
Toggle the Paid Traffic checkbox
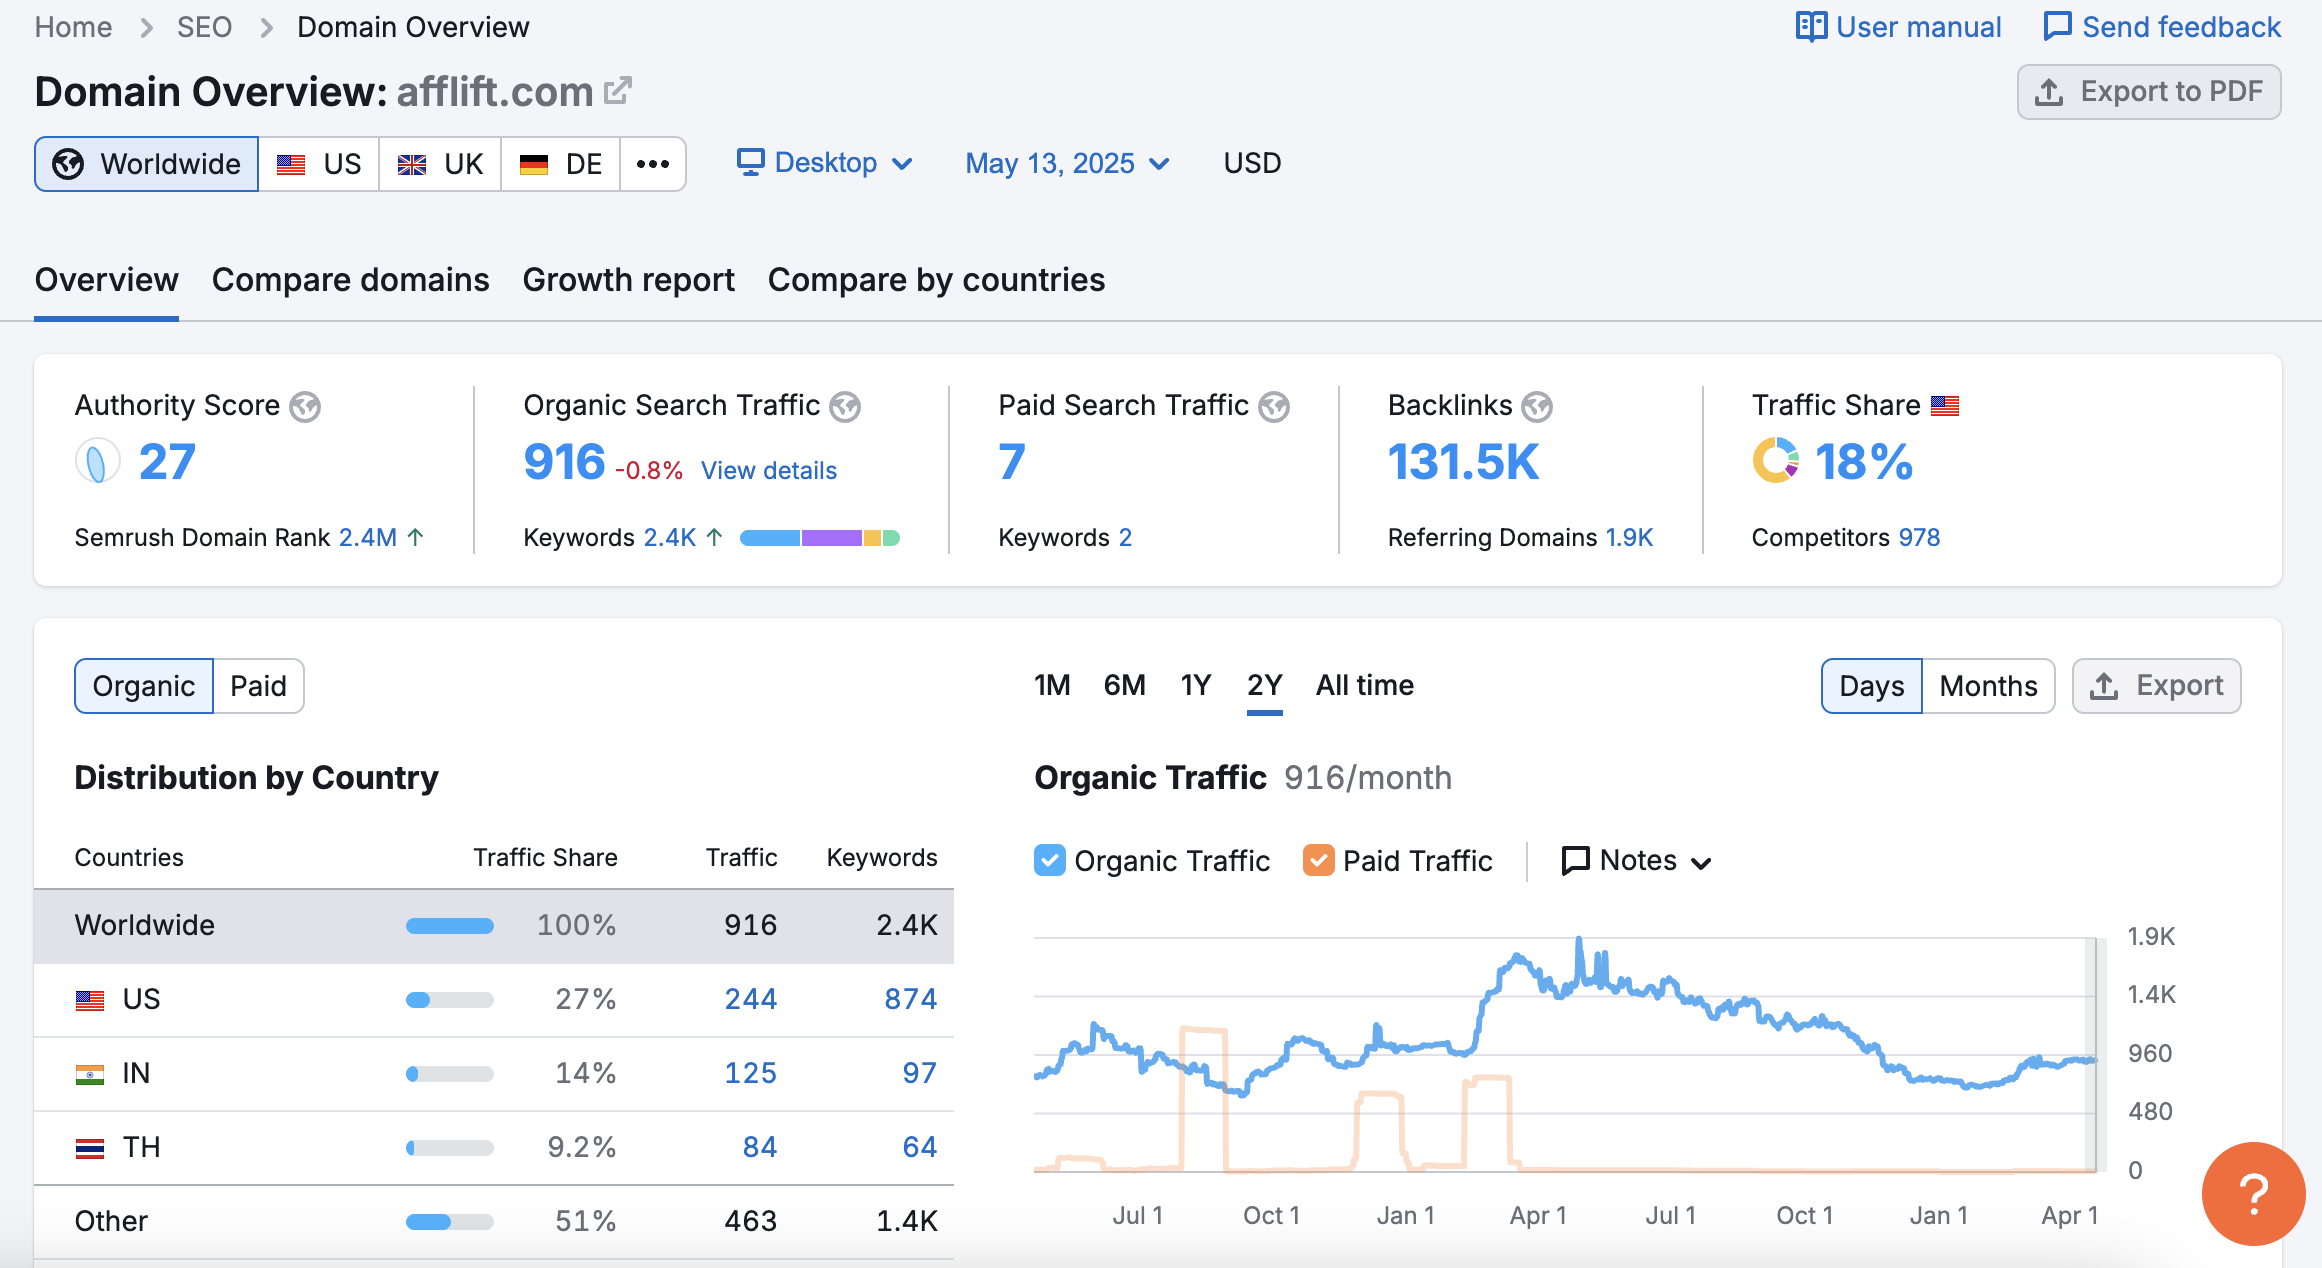[x=1319, y=860]
